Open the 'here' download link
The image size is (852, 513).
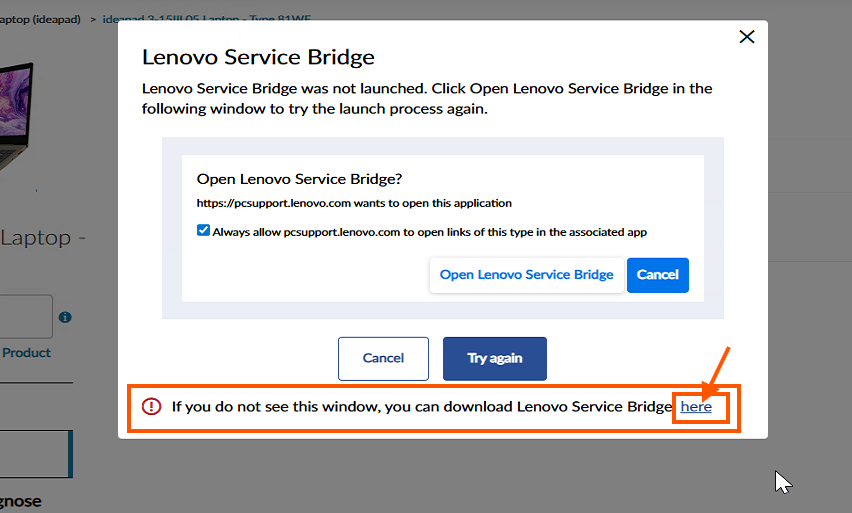click(696, 407)
